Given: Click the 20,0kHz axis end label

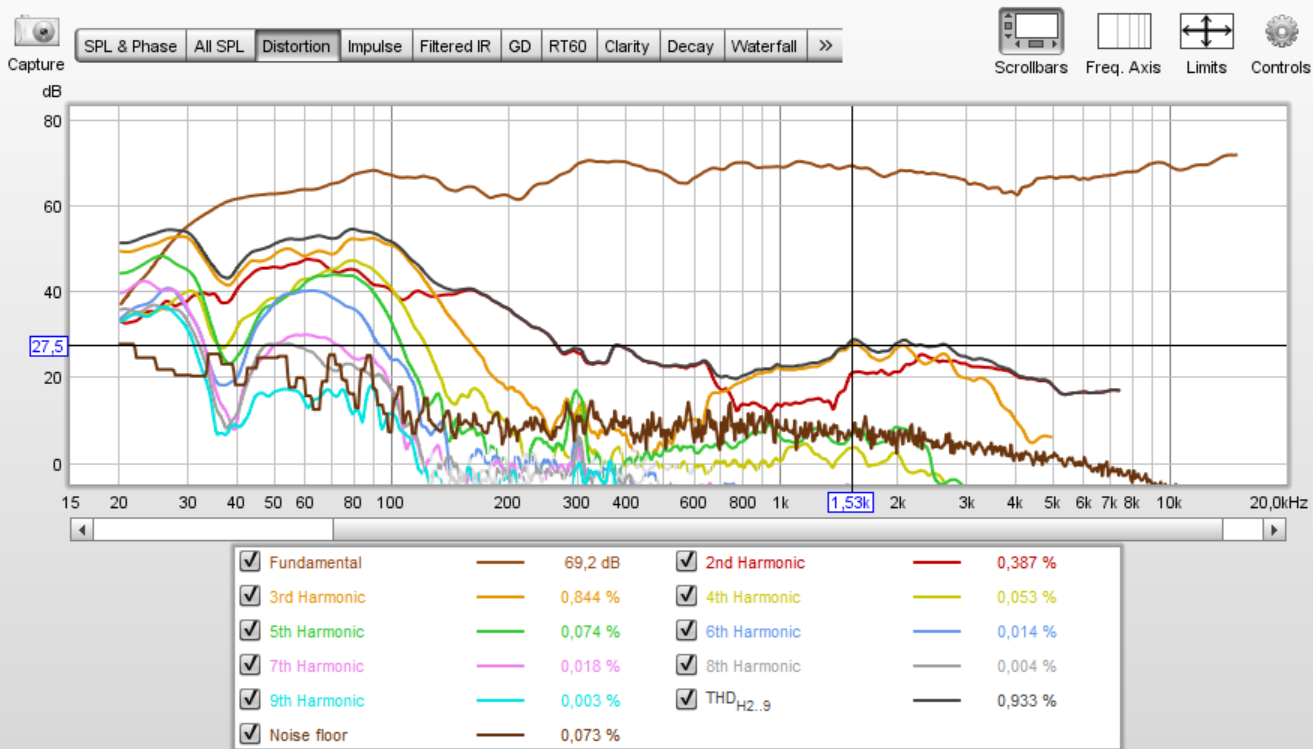Looking at the screenshot, I should tap(1278, 502).
